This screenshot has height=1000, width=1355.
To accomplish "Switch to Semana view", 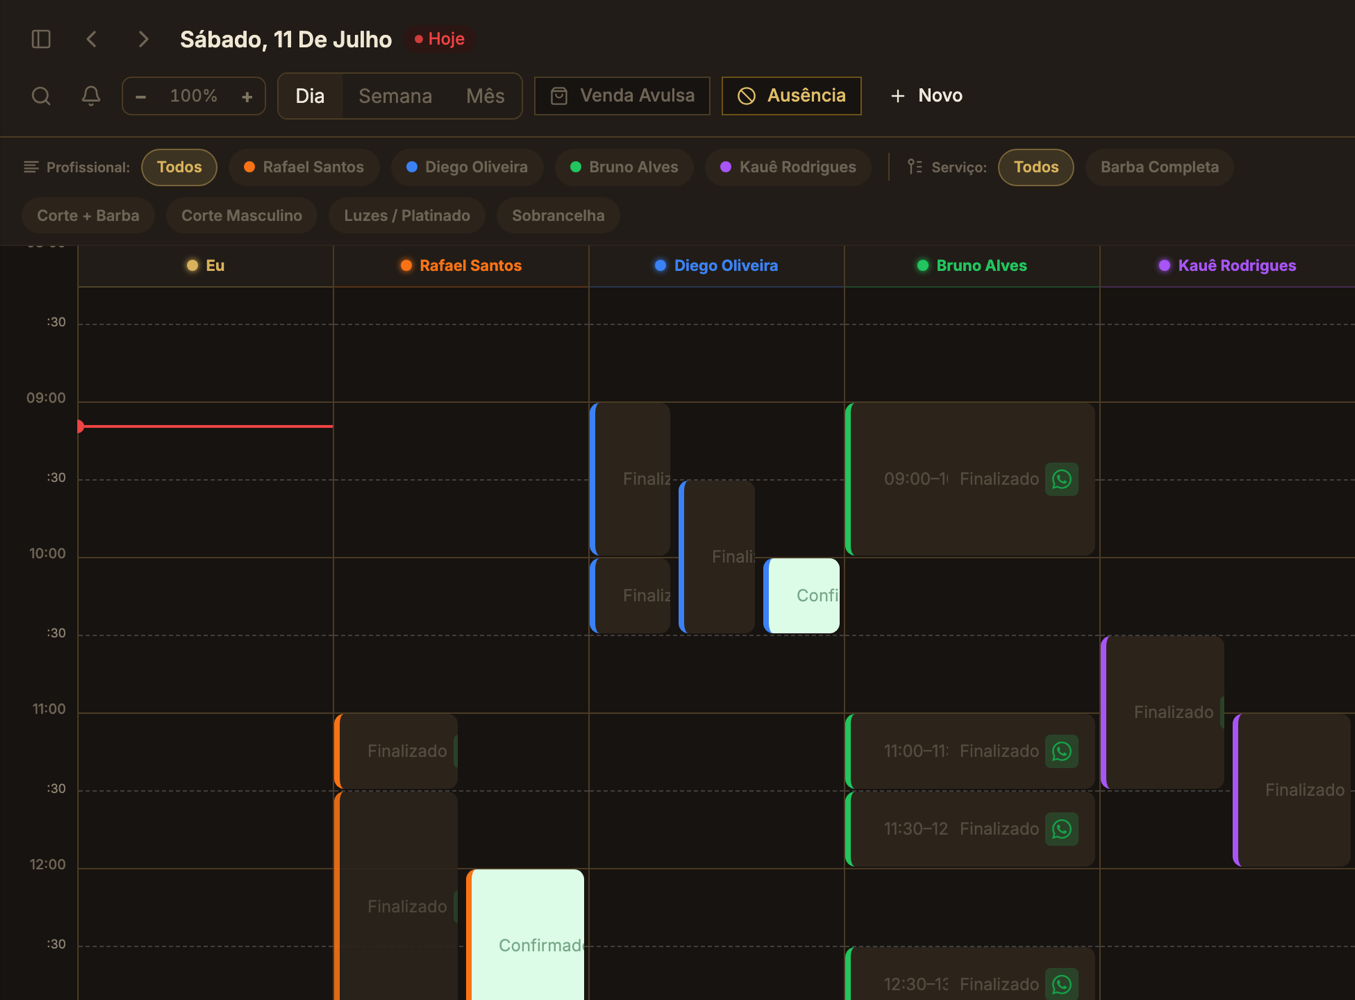I will pyautogui.click(x=395, y=96).
